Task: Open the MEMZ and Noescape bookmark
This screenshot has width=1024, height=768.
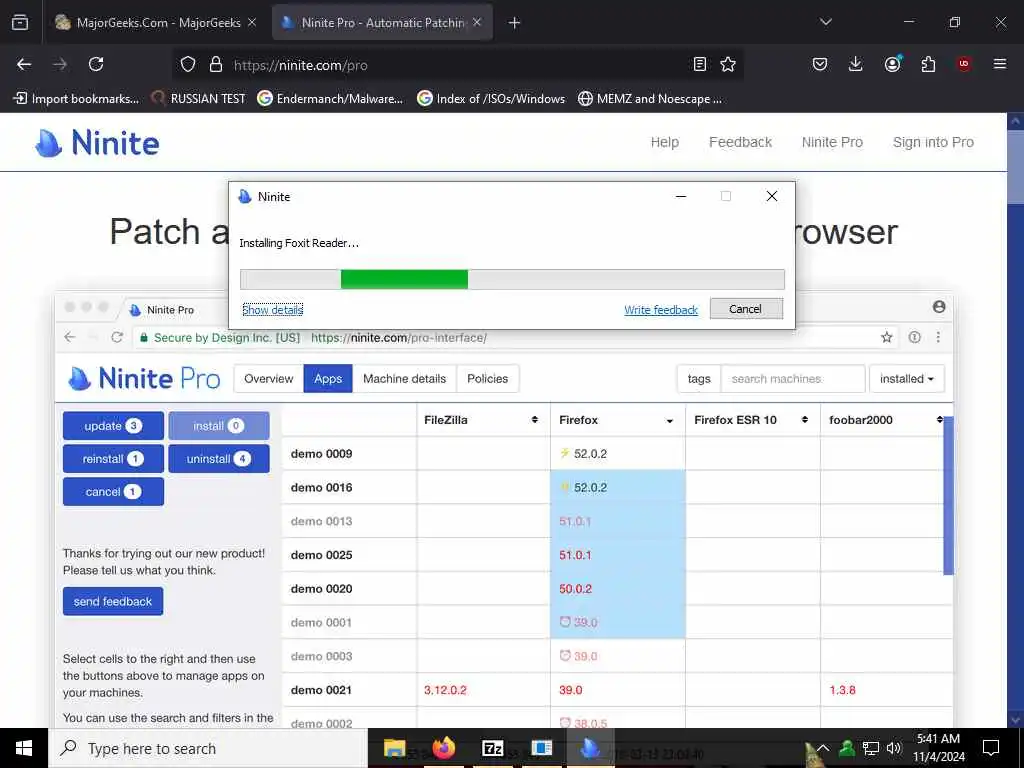Action: point(650,99)
